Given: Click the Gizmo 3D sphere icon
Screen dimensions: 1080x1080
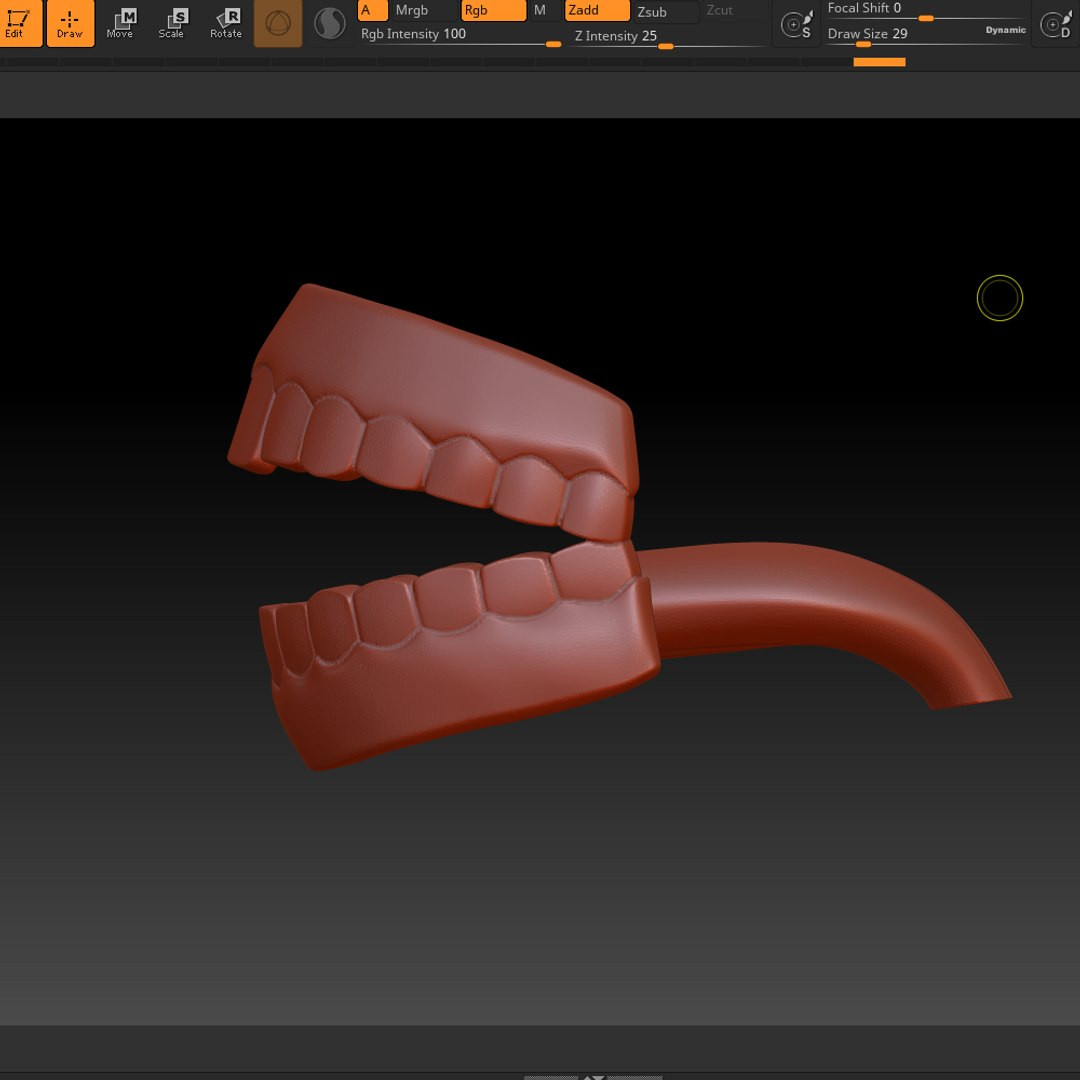Looking at the screenshot, I should tap(278, 24).
